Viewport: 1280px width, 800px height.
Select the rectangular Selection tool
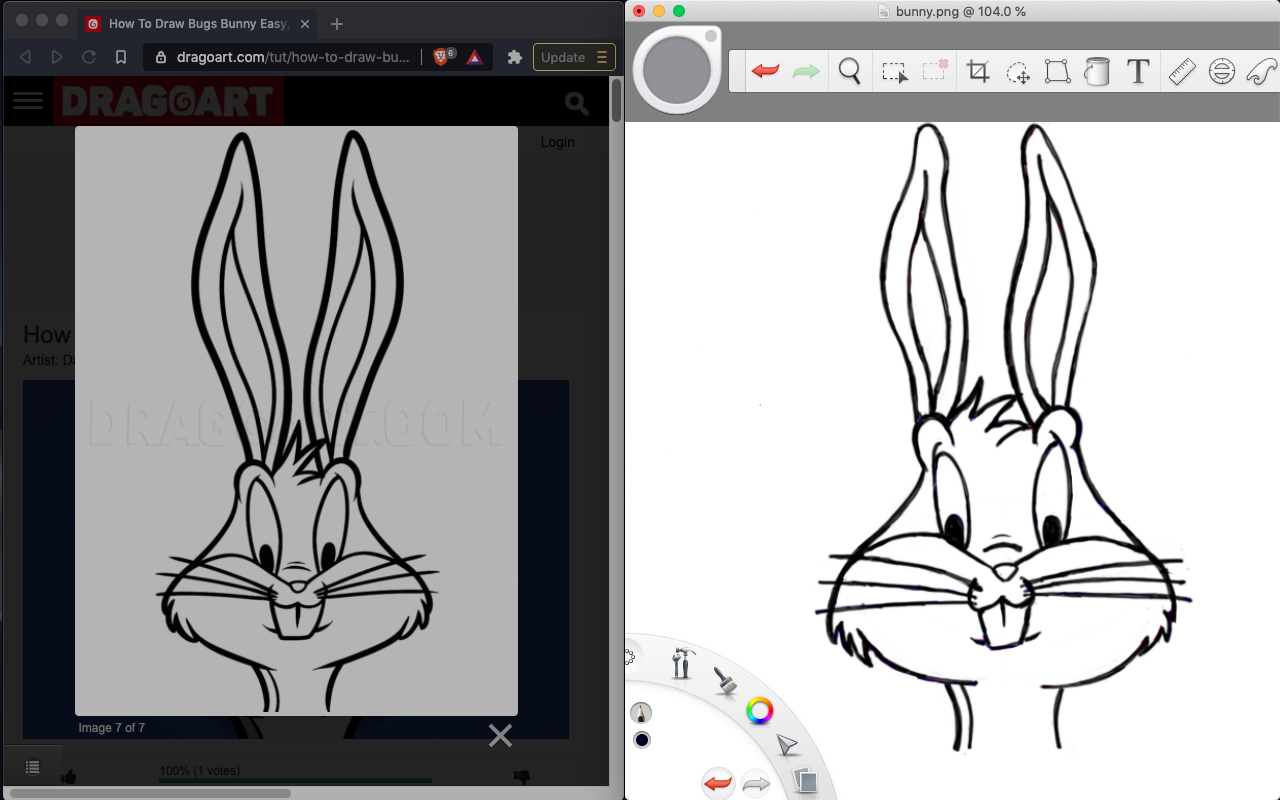coord(894,72)
